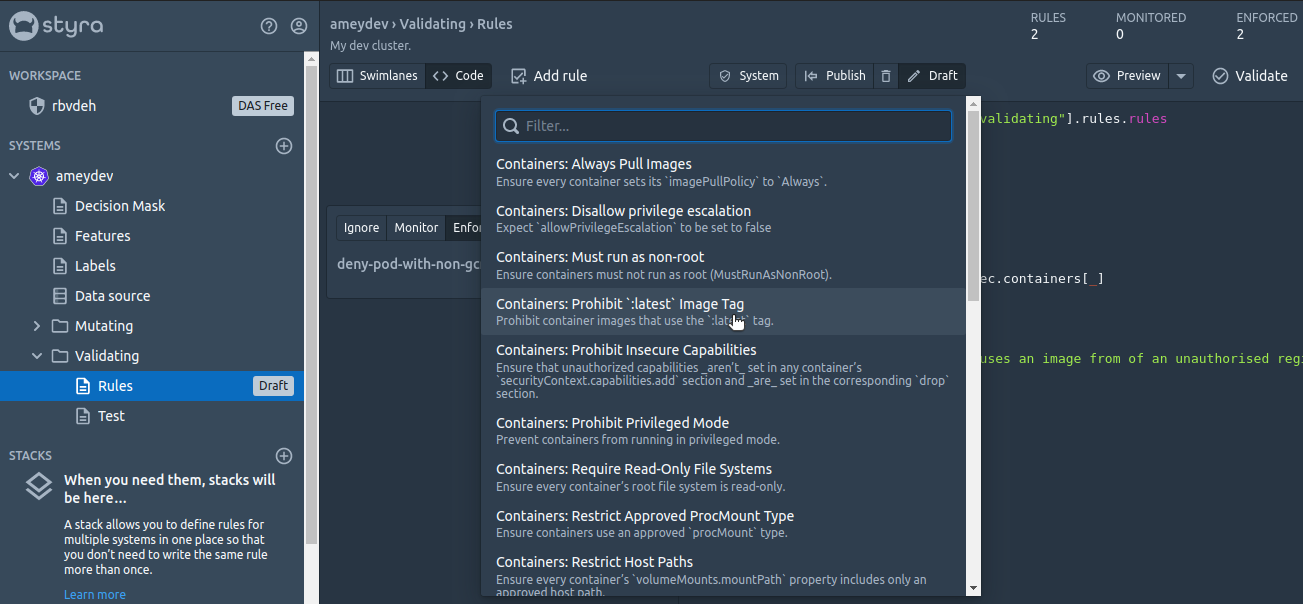Set rule to Monitor mode
The width and height of the screenshot is (1303, 604).
[x=416, y=228]
